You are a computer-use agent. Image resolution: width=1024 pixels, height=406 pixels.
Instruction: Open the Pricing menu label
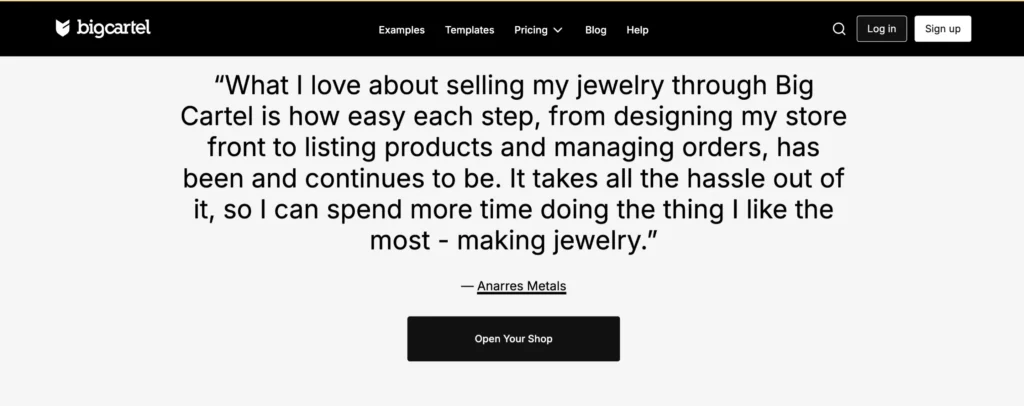[531, 30]
